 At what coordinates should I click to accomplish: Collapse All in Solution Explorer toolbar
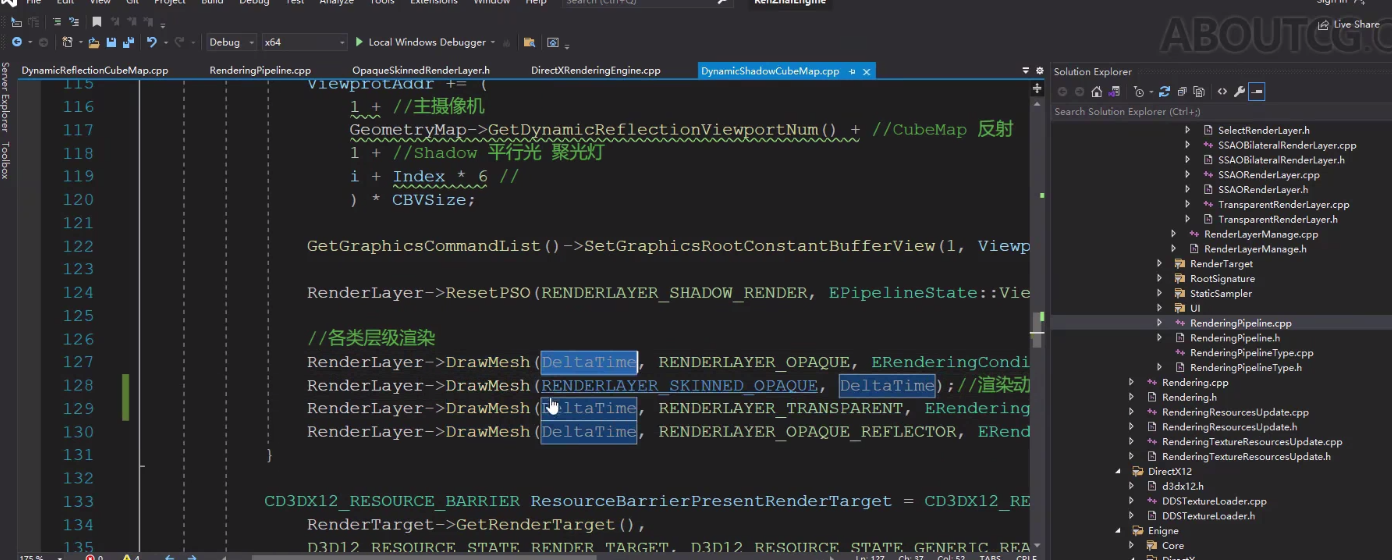pyautogui.click(x=1182, y=91)
